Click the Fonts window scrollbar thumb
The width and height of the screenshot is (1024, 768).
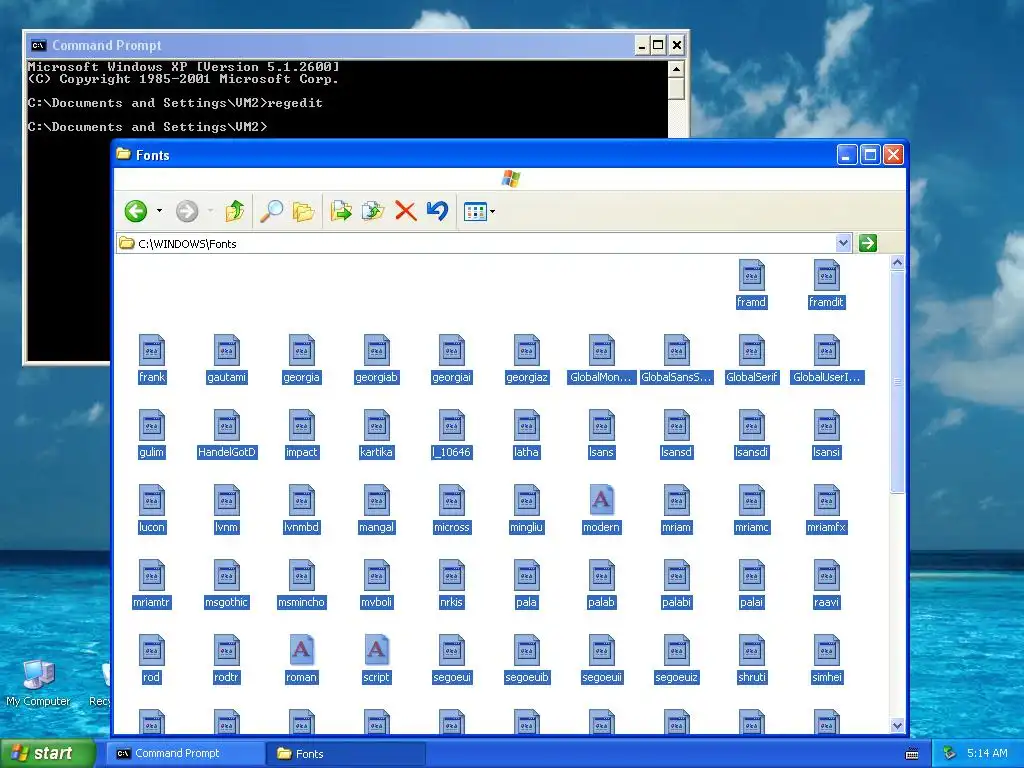tap(897, 382)
